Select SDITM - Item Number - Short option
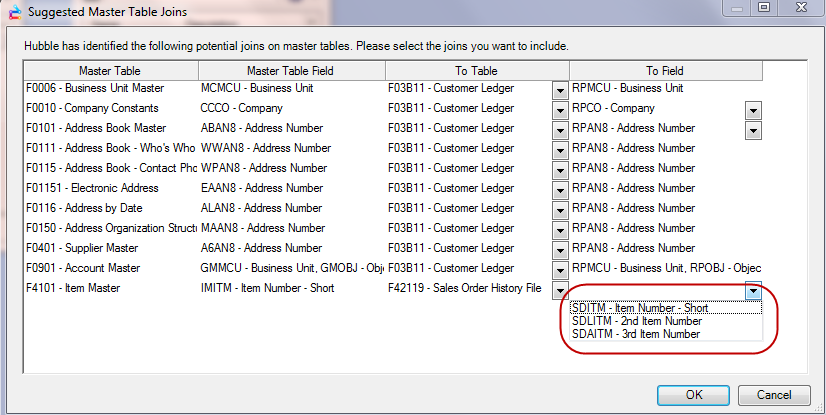This screenshot has height=415, width=826. pyautogui.click(x=640, y=308)
